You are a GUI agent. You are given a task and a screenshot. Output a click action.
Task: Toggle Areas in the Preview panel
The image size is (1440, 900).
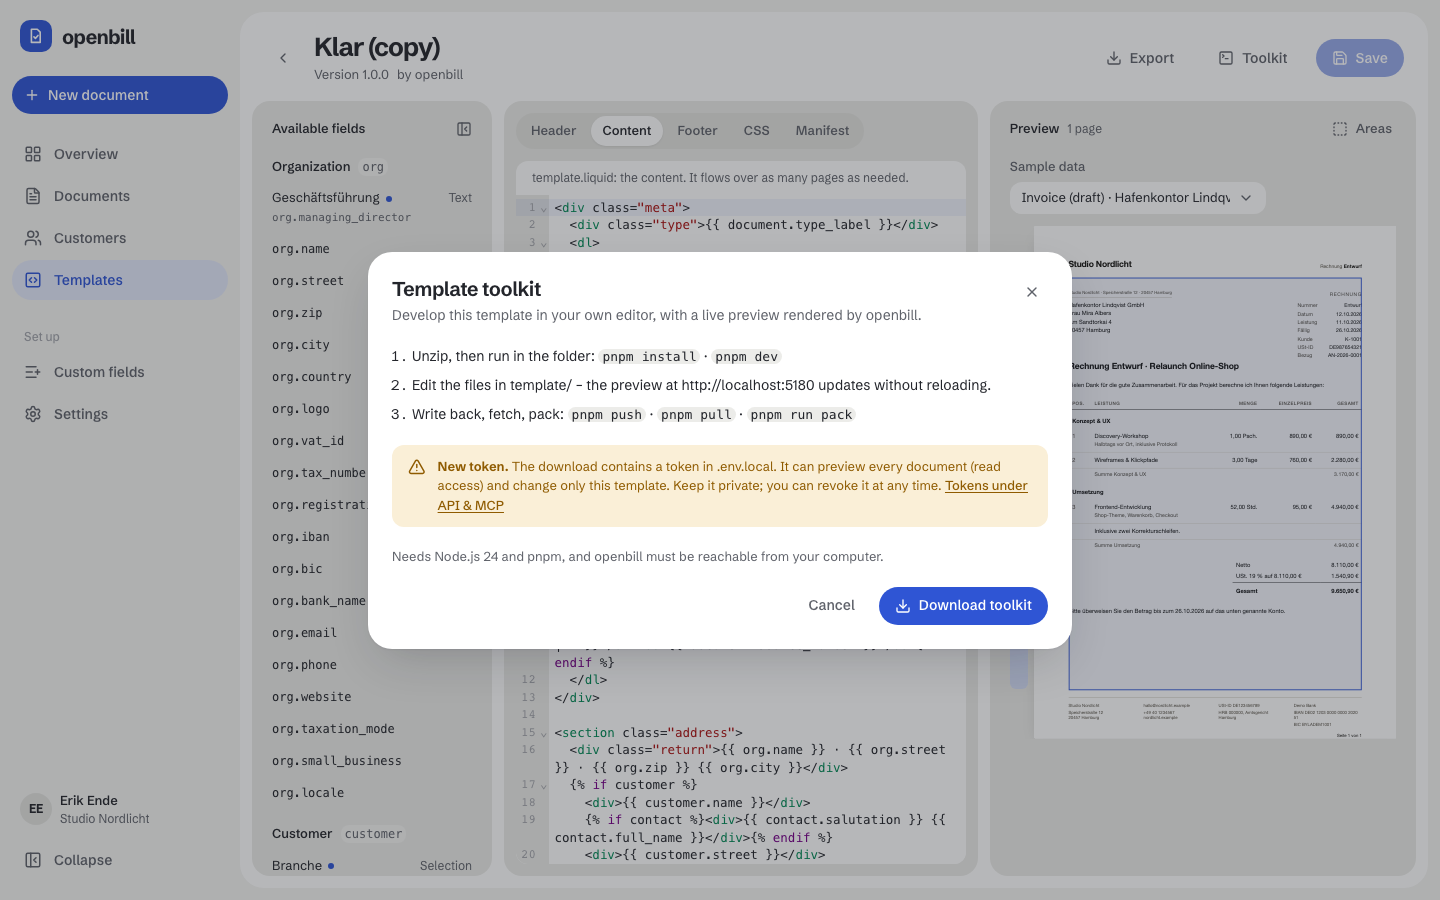[1362, 129]
